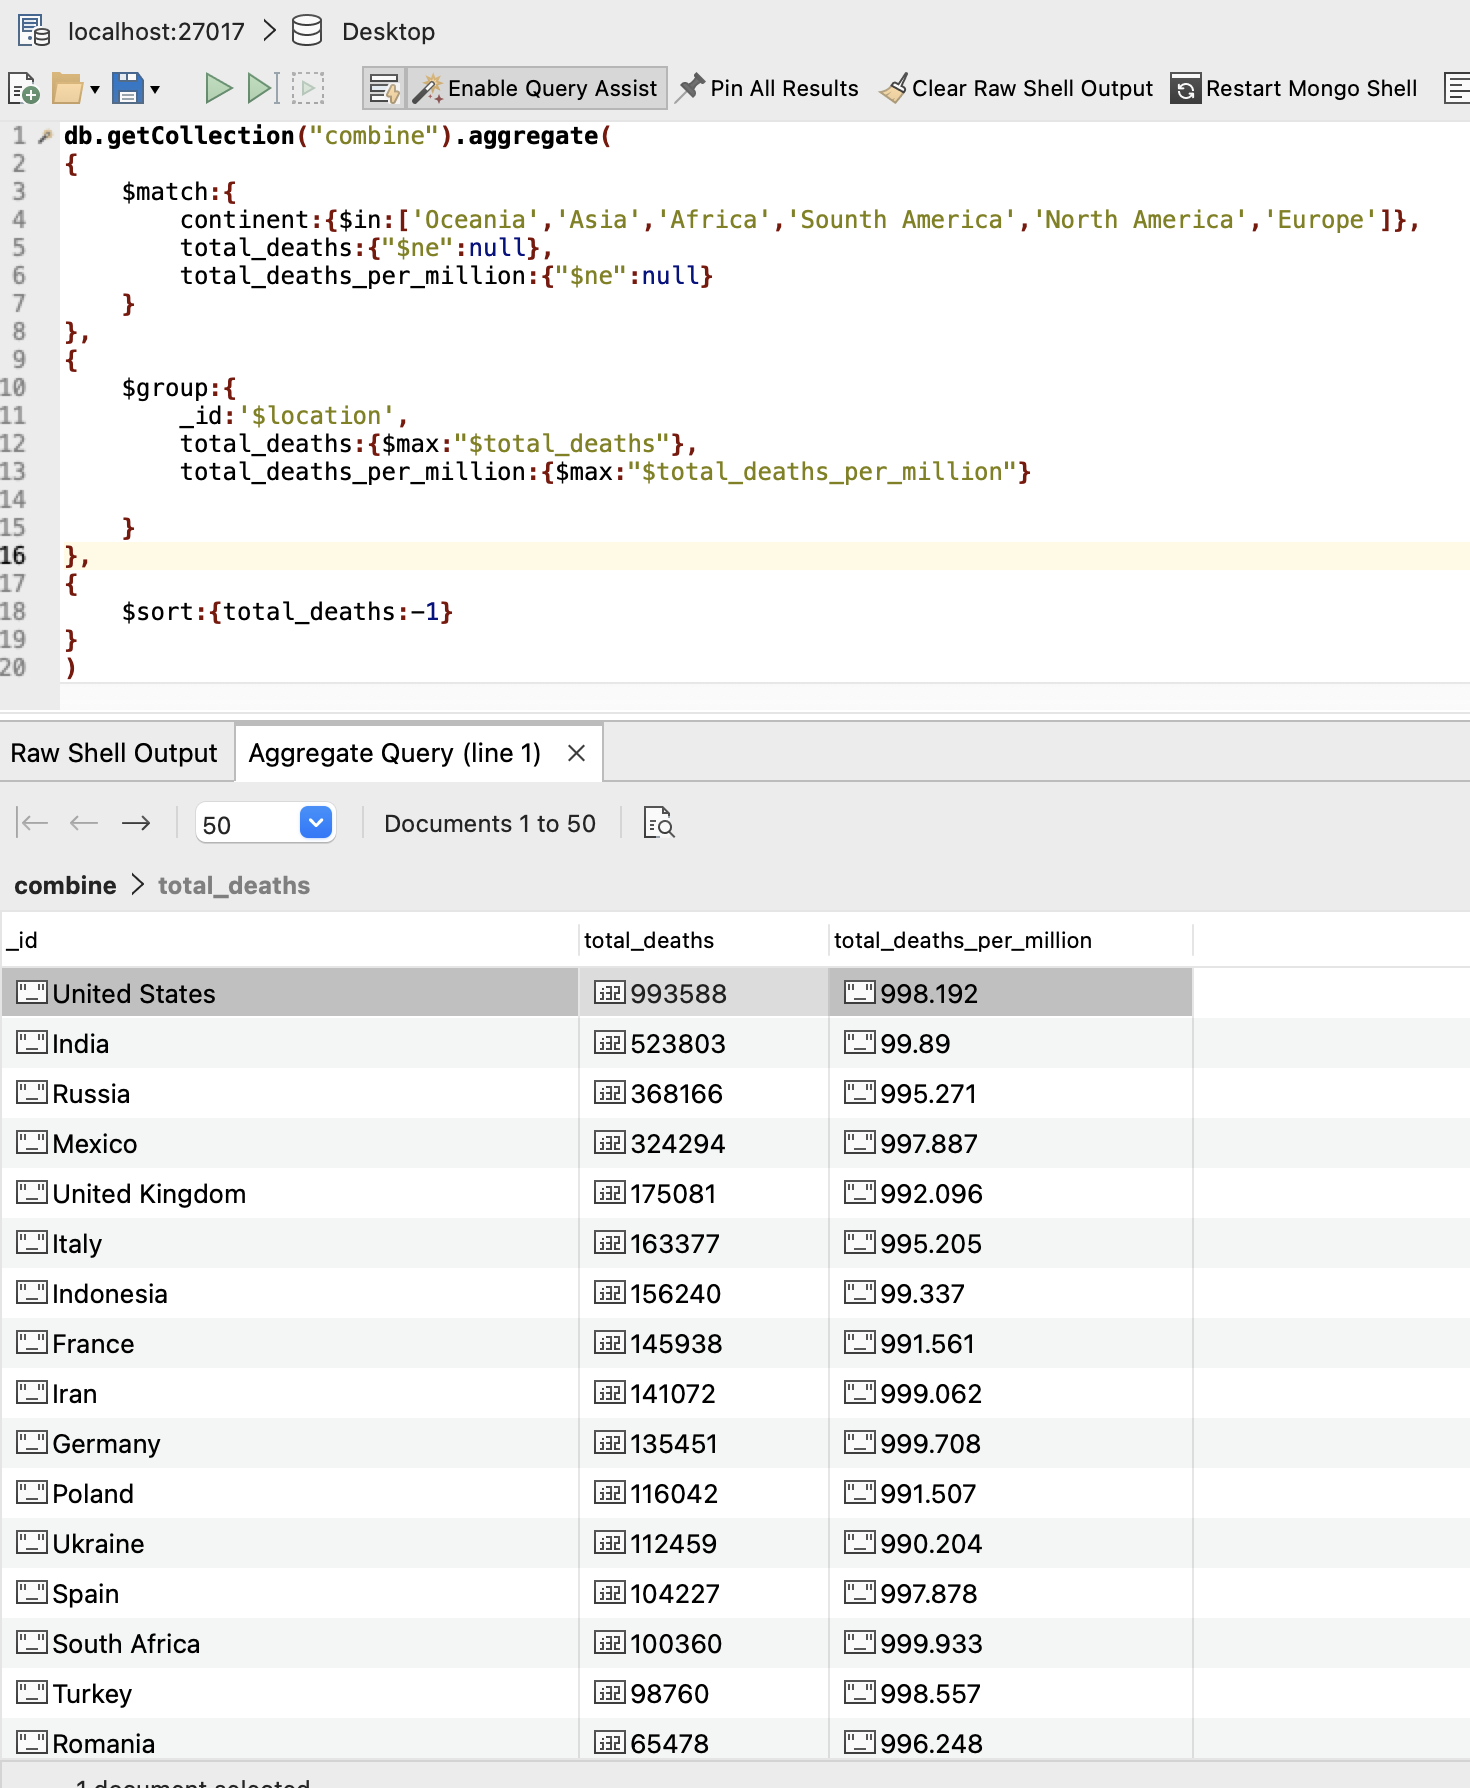Toggle Pin All Results
This screenshot has width=1470, height=1788.
coord(768,89)
